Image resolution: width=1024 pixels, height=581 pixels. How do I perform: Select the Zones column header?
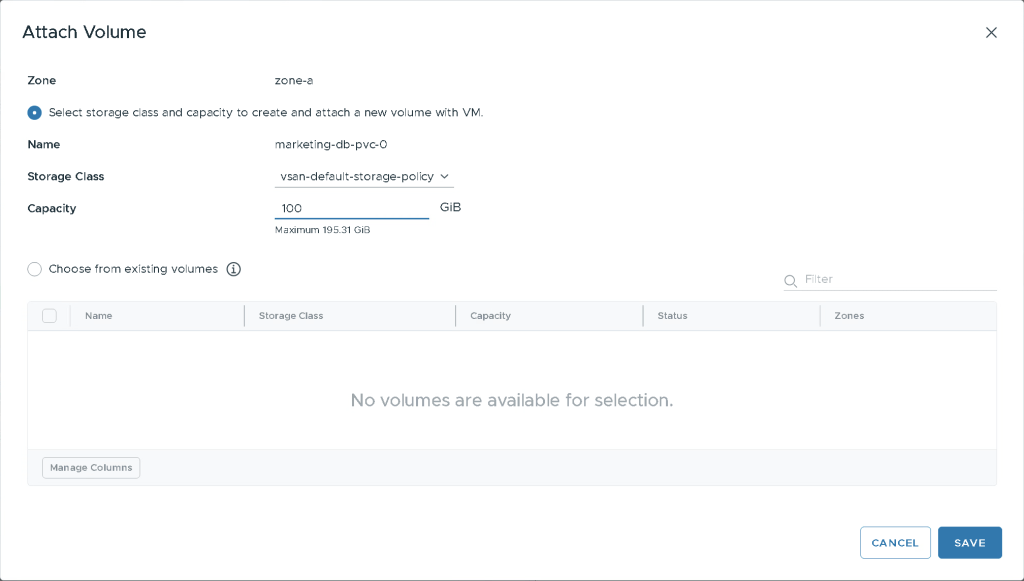click(x=849, y=316)
